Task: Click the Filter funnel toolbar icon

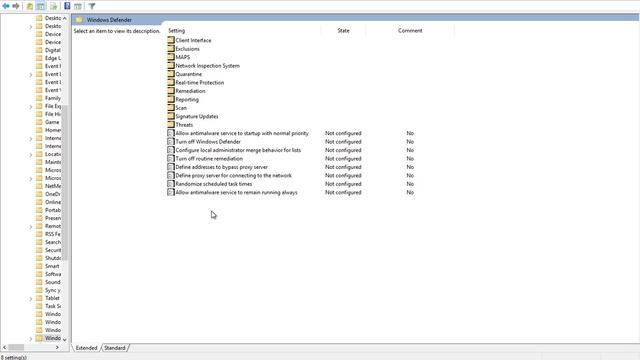Action: [x=92, y=6]
